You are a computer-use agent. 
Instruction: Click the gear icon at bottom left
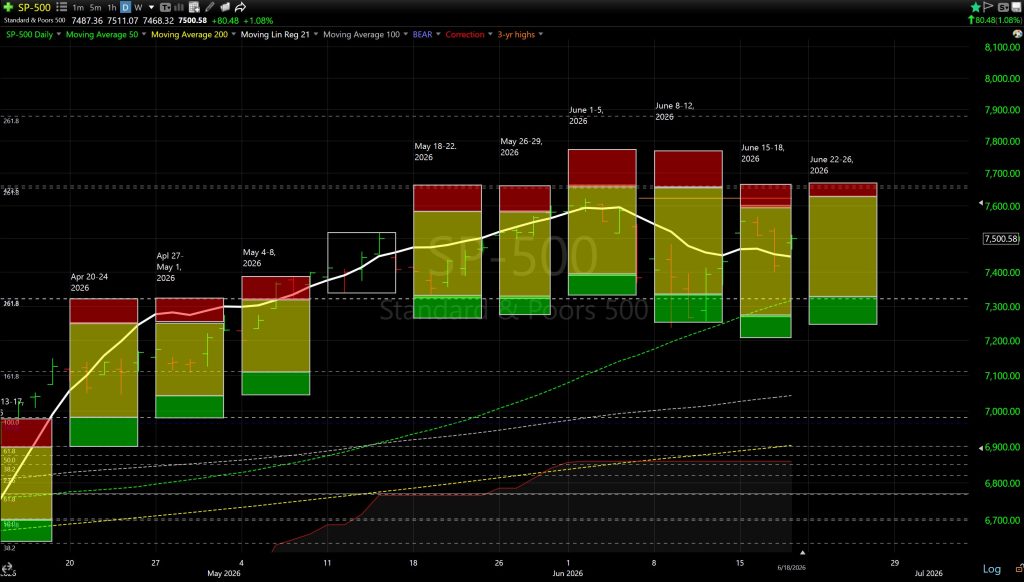click(7, 570)
